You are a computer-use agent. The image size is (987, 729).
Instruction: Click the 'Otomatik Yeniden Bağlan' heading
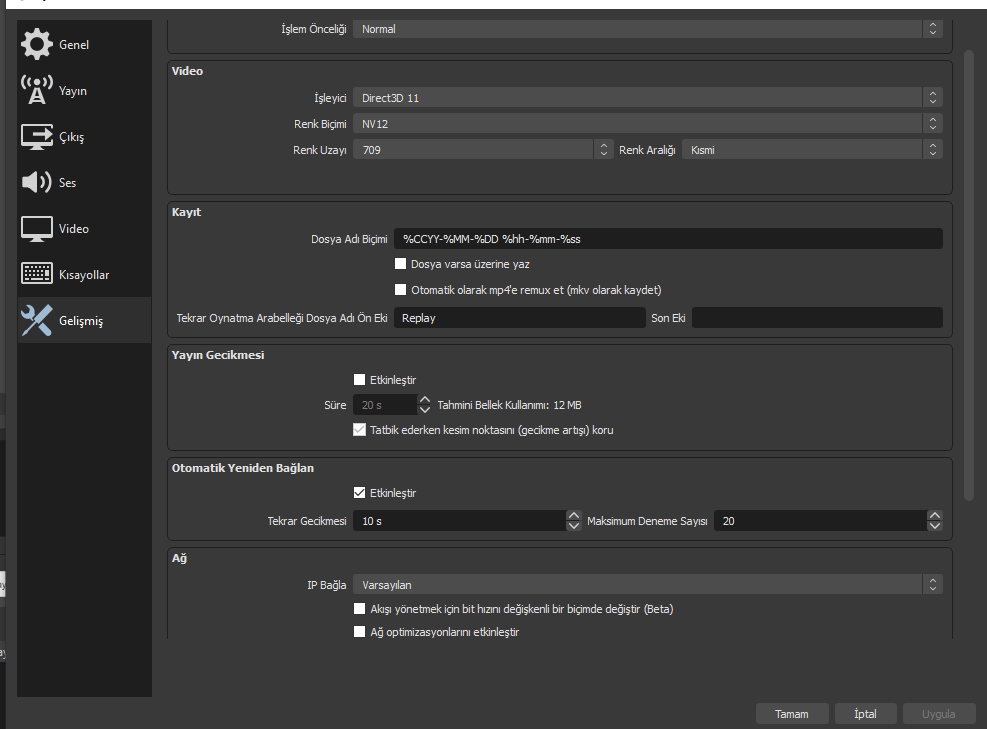(242, 468)
